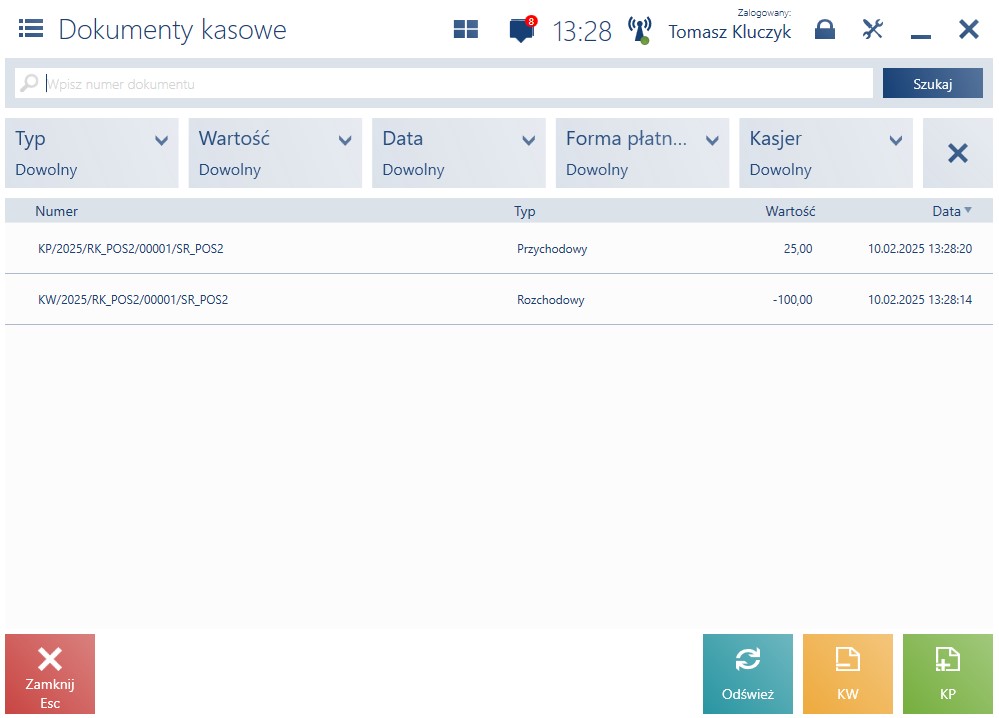Image resolution: width=999 pixels, height=718 pixels.
Task: Expand the Kasjer filter dropdown
Action: tap(826, 153)
